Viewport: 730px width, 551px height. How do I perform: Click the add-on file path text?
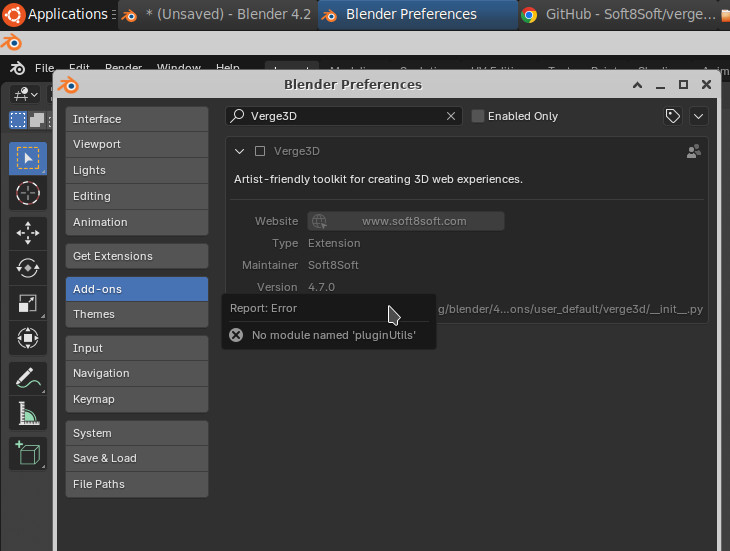pos(570,309)
